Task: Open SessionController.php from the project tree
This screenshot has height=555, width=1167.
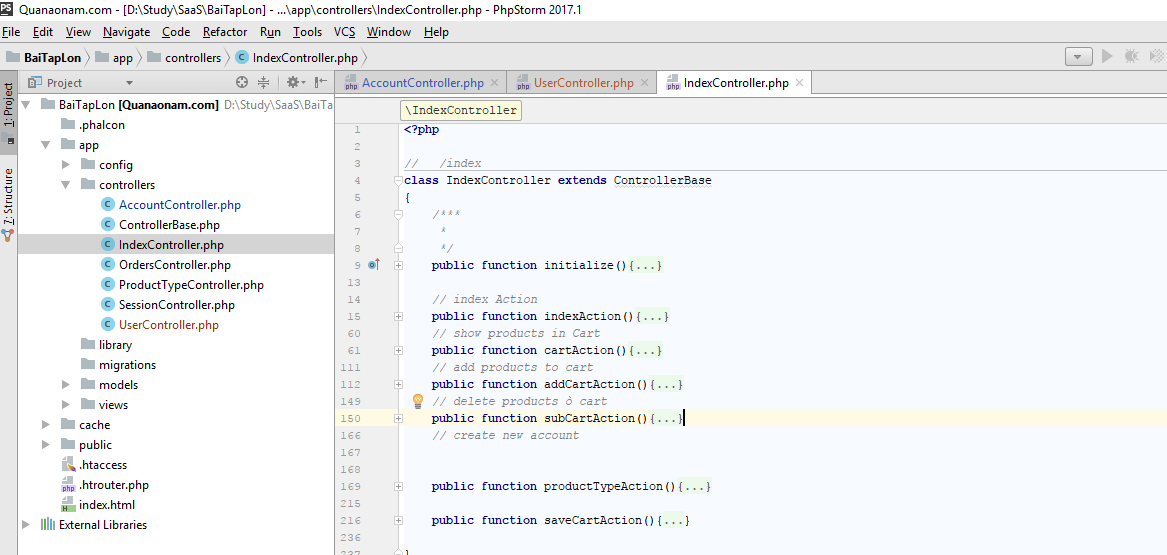Action: [176, 305]
